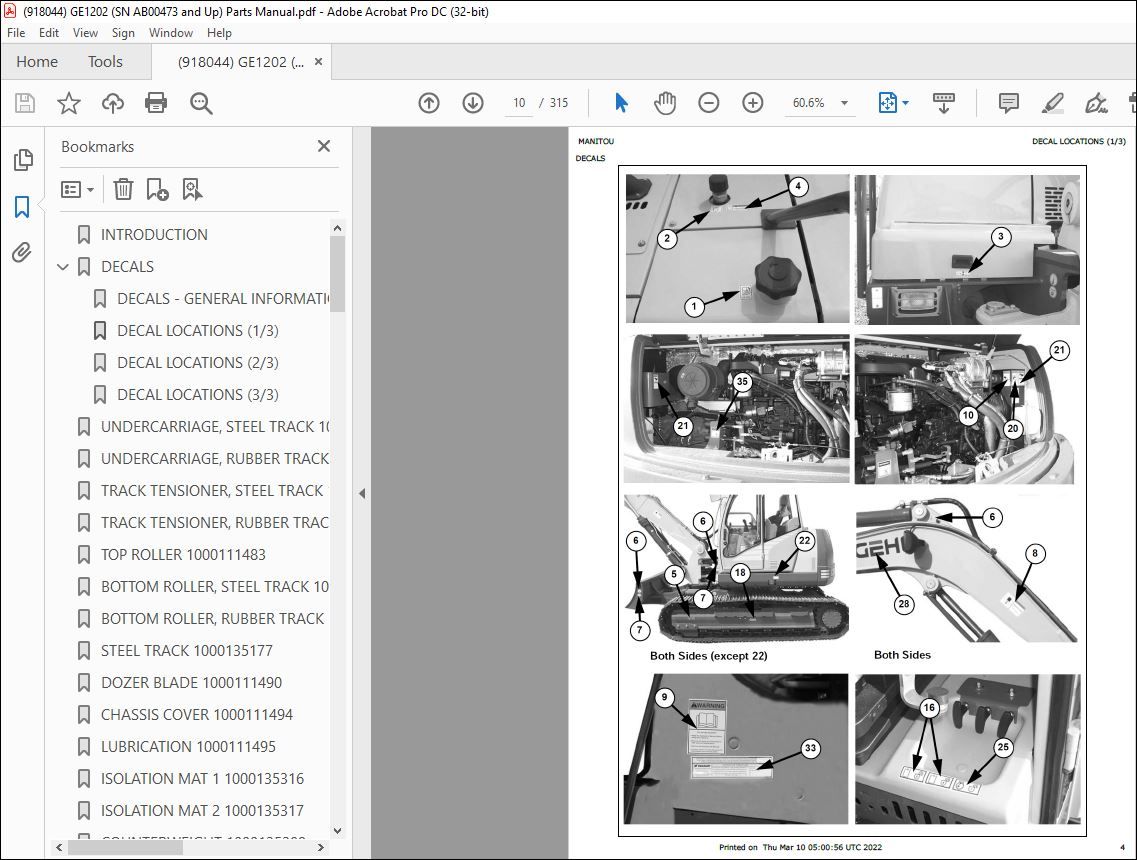Edit the current page number field
The image size is (1137, 860).
click(518, 102)
